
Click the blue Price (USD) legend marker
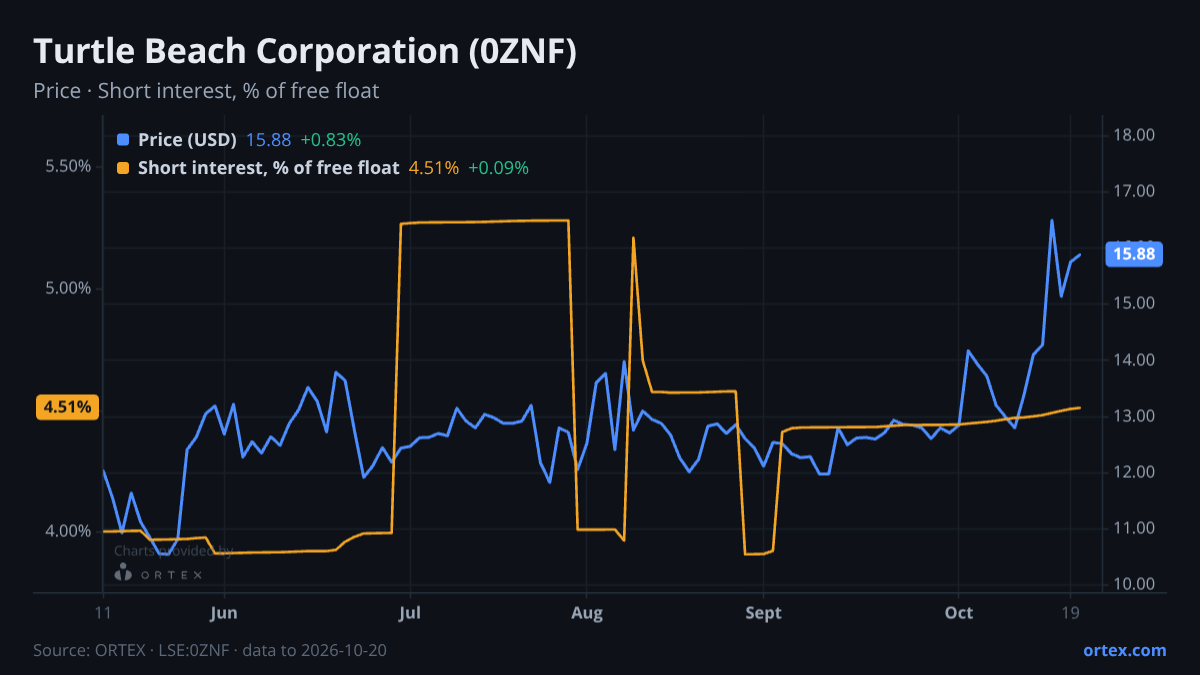tap(123, 140)
